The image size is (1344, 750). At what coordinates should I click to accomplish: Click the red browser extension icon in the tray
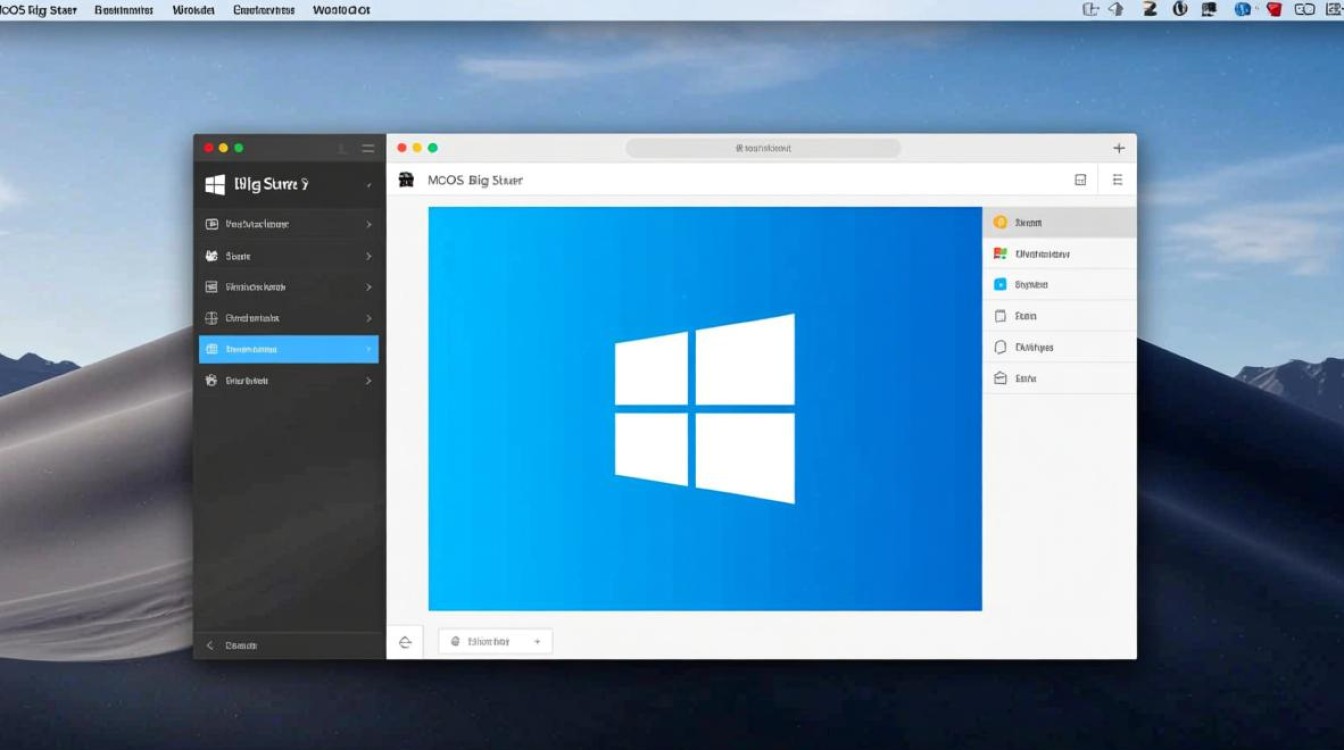(x=1274, y=9)
